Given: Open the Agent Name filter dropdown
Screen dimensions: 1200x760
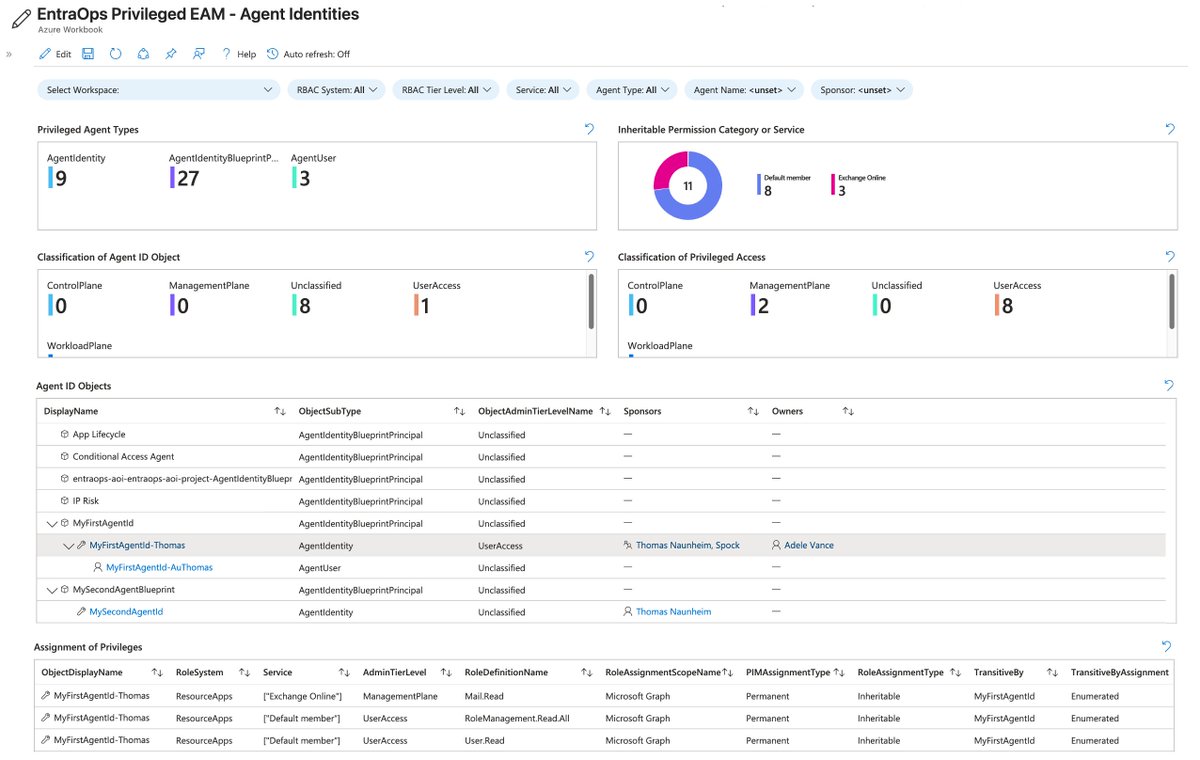Looking at the screenshot, I should pyautogui.click(x=744, y=90).
